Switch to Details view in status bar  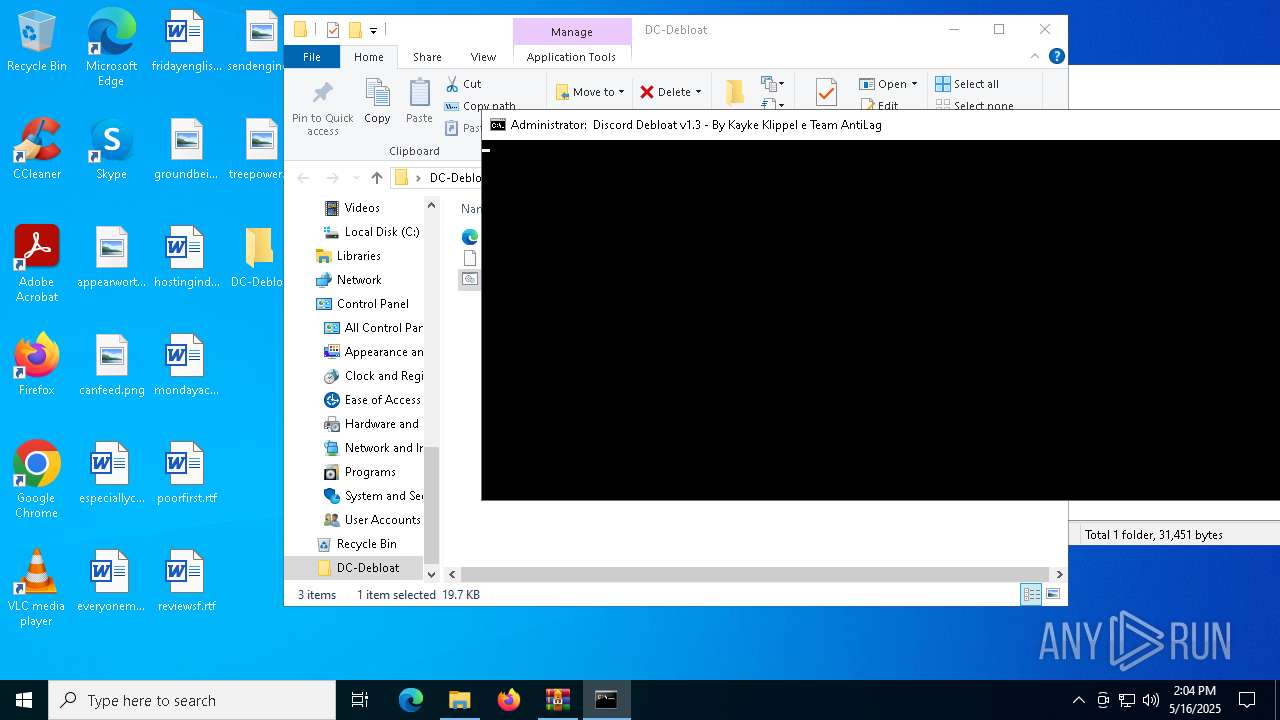(1031, 594)
